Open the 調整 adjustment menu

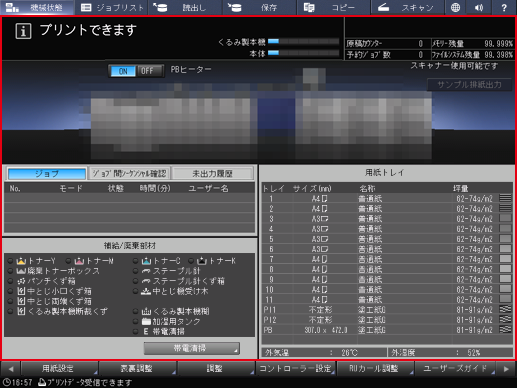(x=216, y=369)
